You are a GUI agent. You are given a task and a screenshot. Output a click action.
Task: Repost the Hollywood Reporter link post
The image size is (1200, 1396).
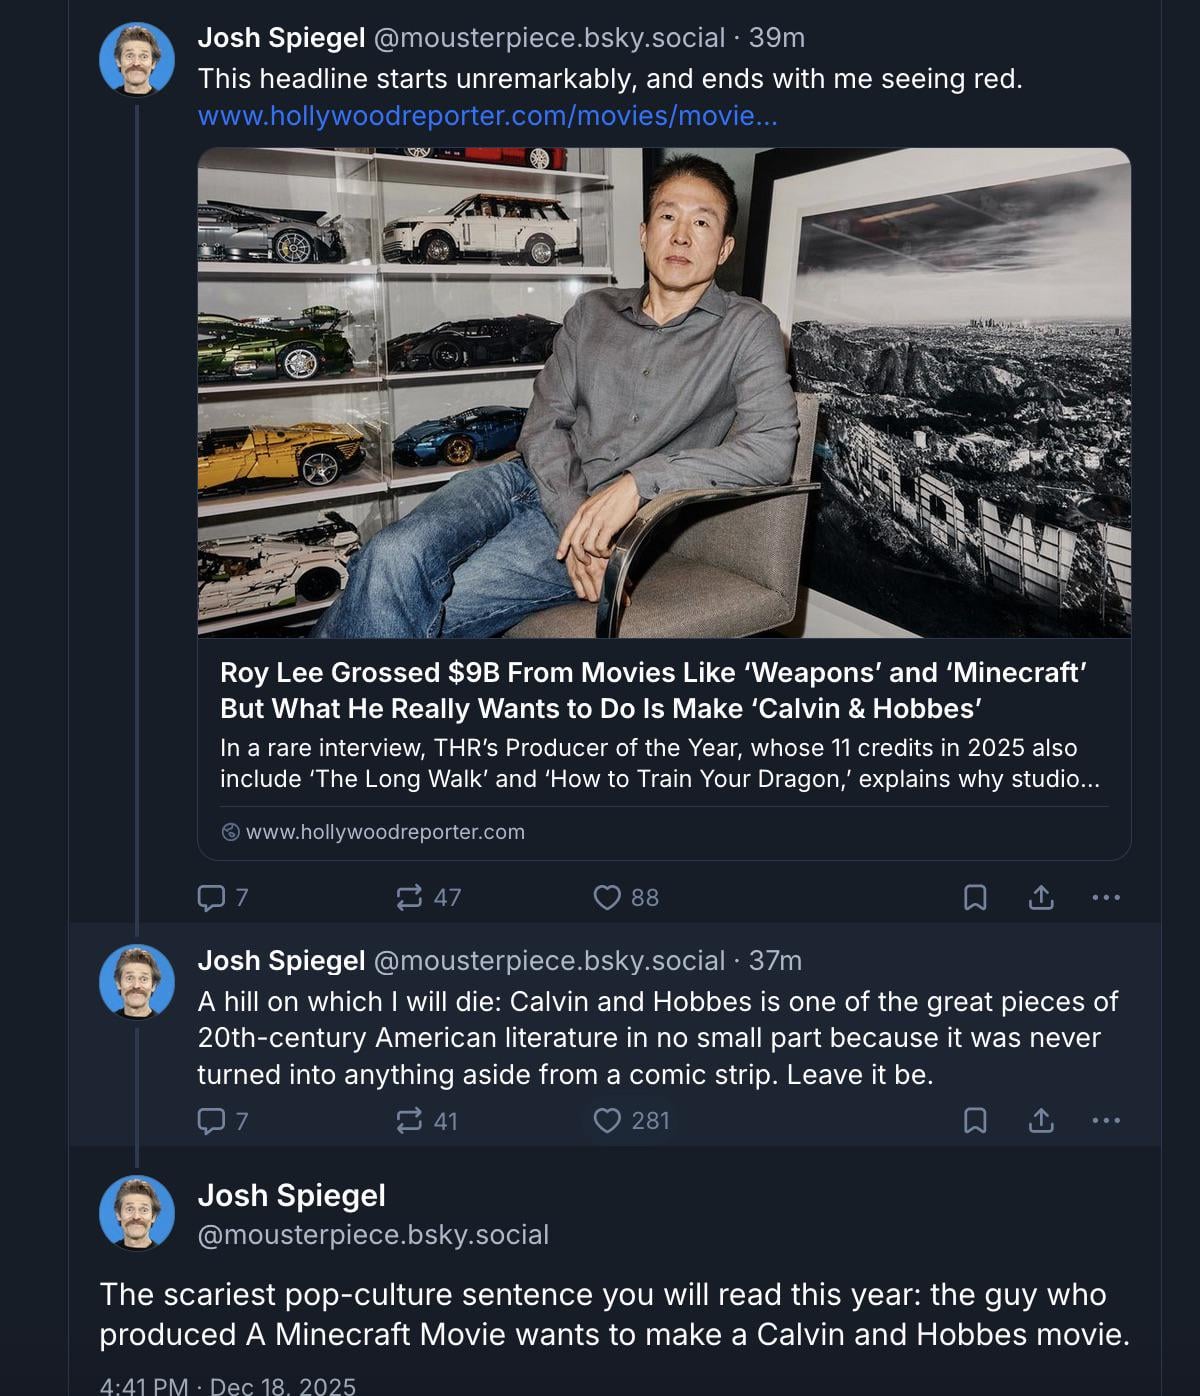[409, 897]
